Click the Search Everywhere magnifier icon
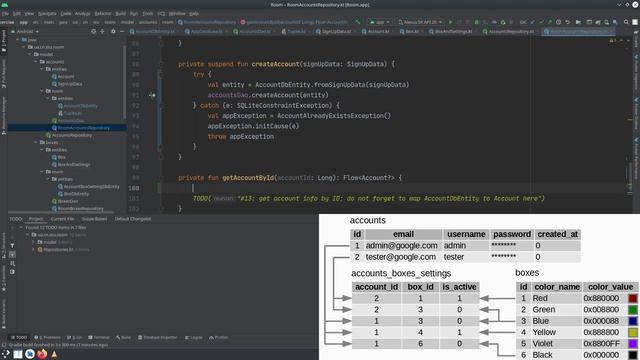This screenshot has height=360, width=640. pos(626,22)
